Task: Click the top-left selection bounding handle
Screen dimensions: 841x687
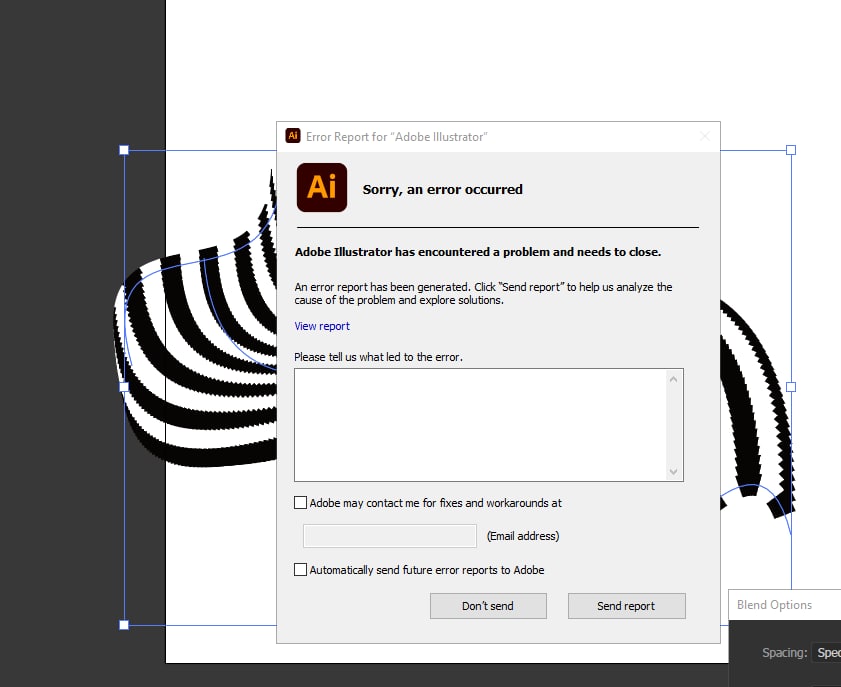Action: (x=124, y=150)
